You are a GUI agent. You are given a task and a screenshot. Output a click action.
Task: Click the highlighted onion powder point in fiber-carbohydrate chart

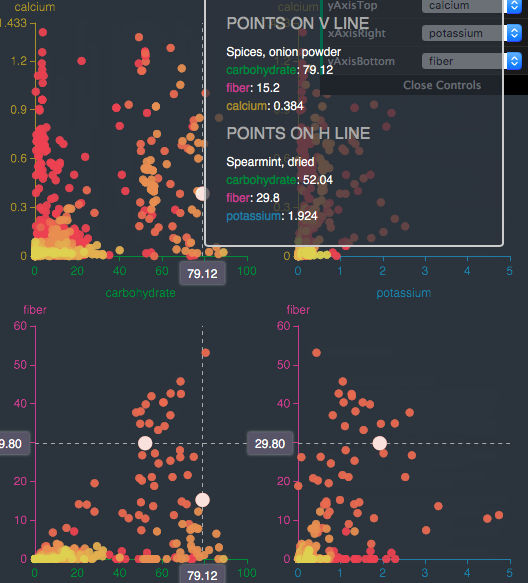[x=203, y=500]
